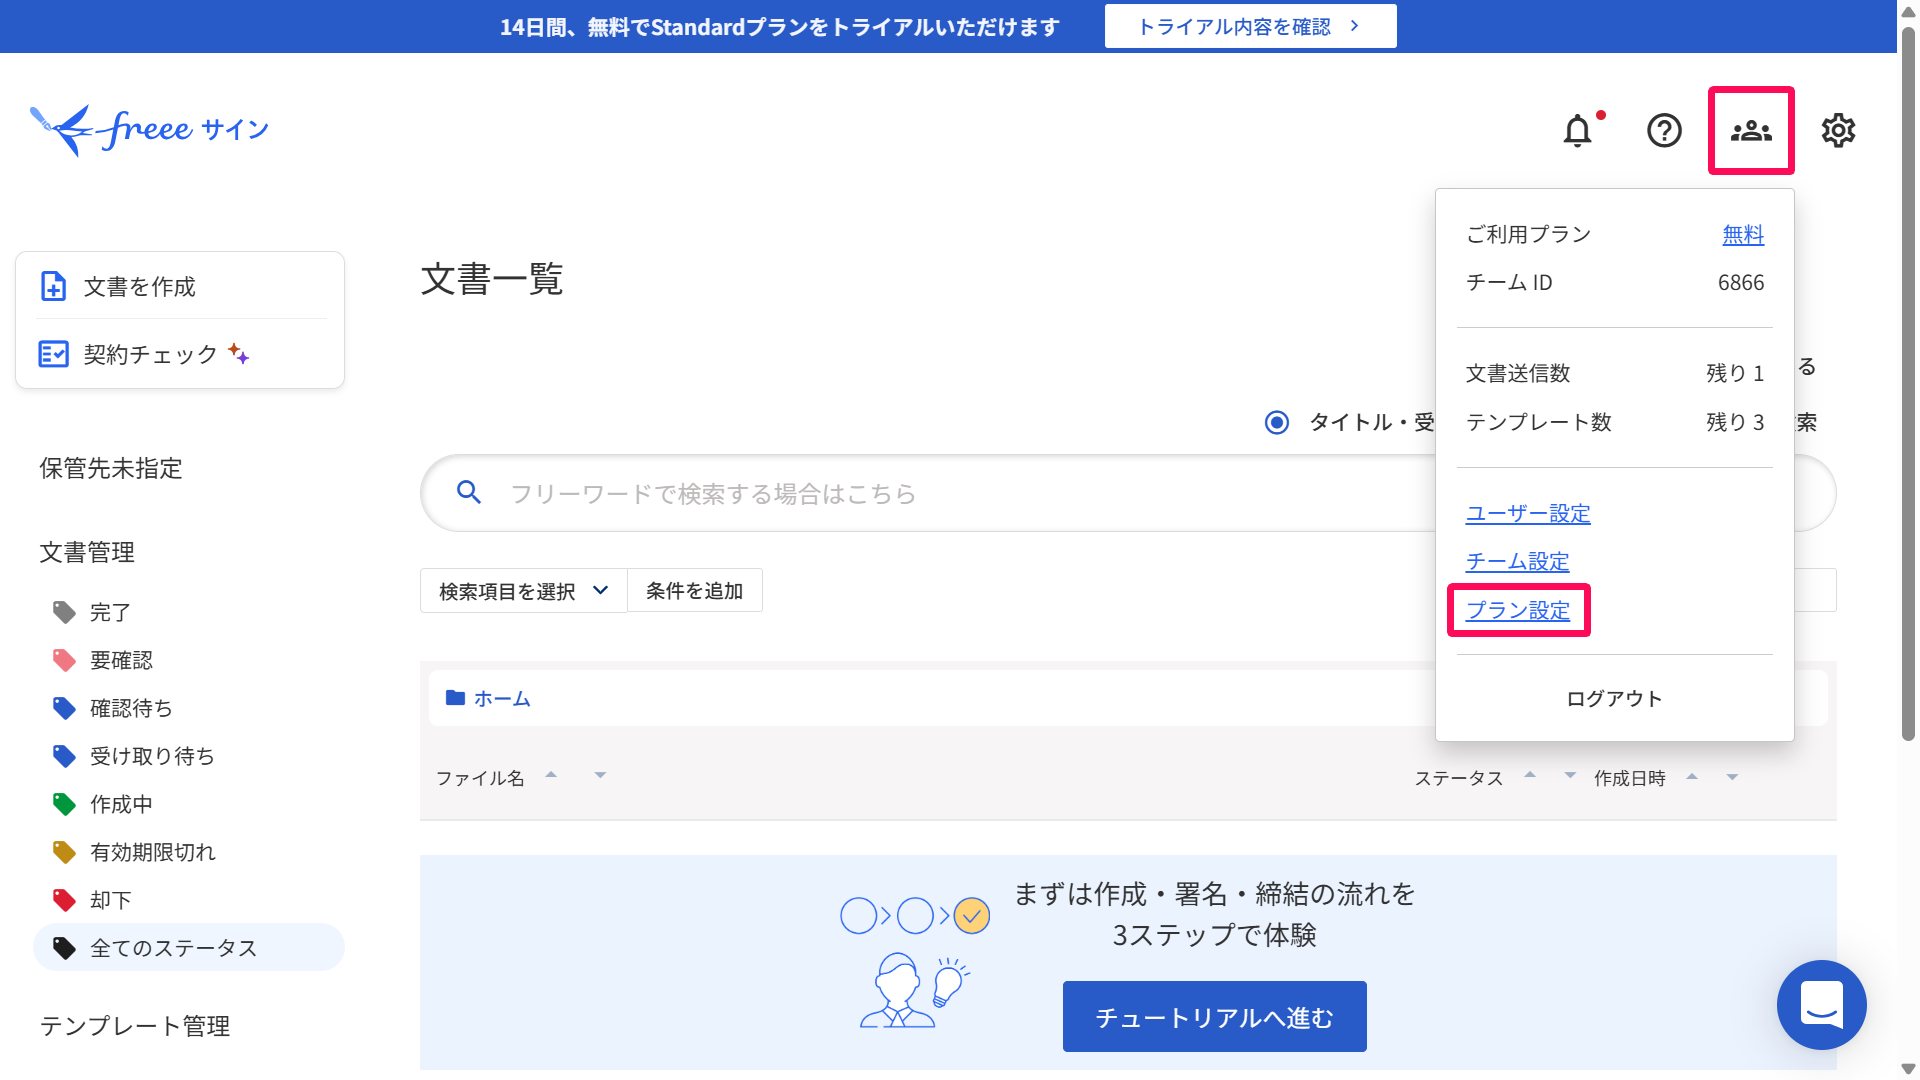Click the 文書を作成 document icon

tap(53, 286)
